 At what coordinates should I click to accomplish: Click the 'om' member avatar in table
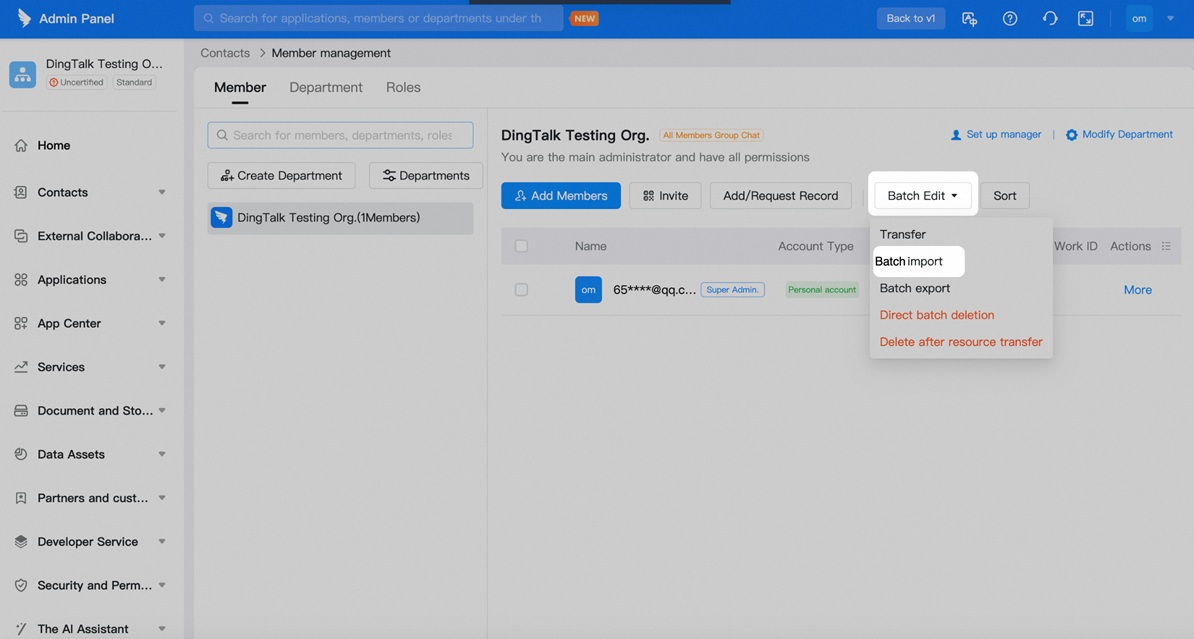(x=588, y=289)
